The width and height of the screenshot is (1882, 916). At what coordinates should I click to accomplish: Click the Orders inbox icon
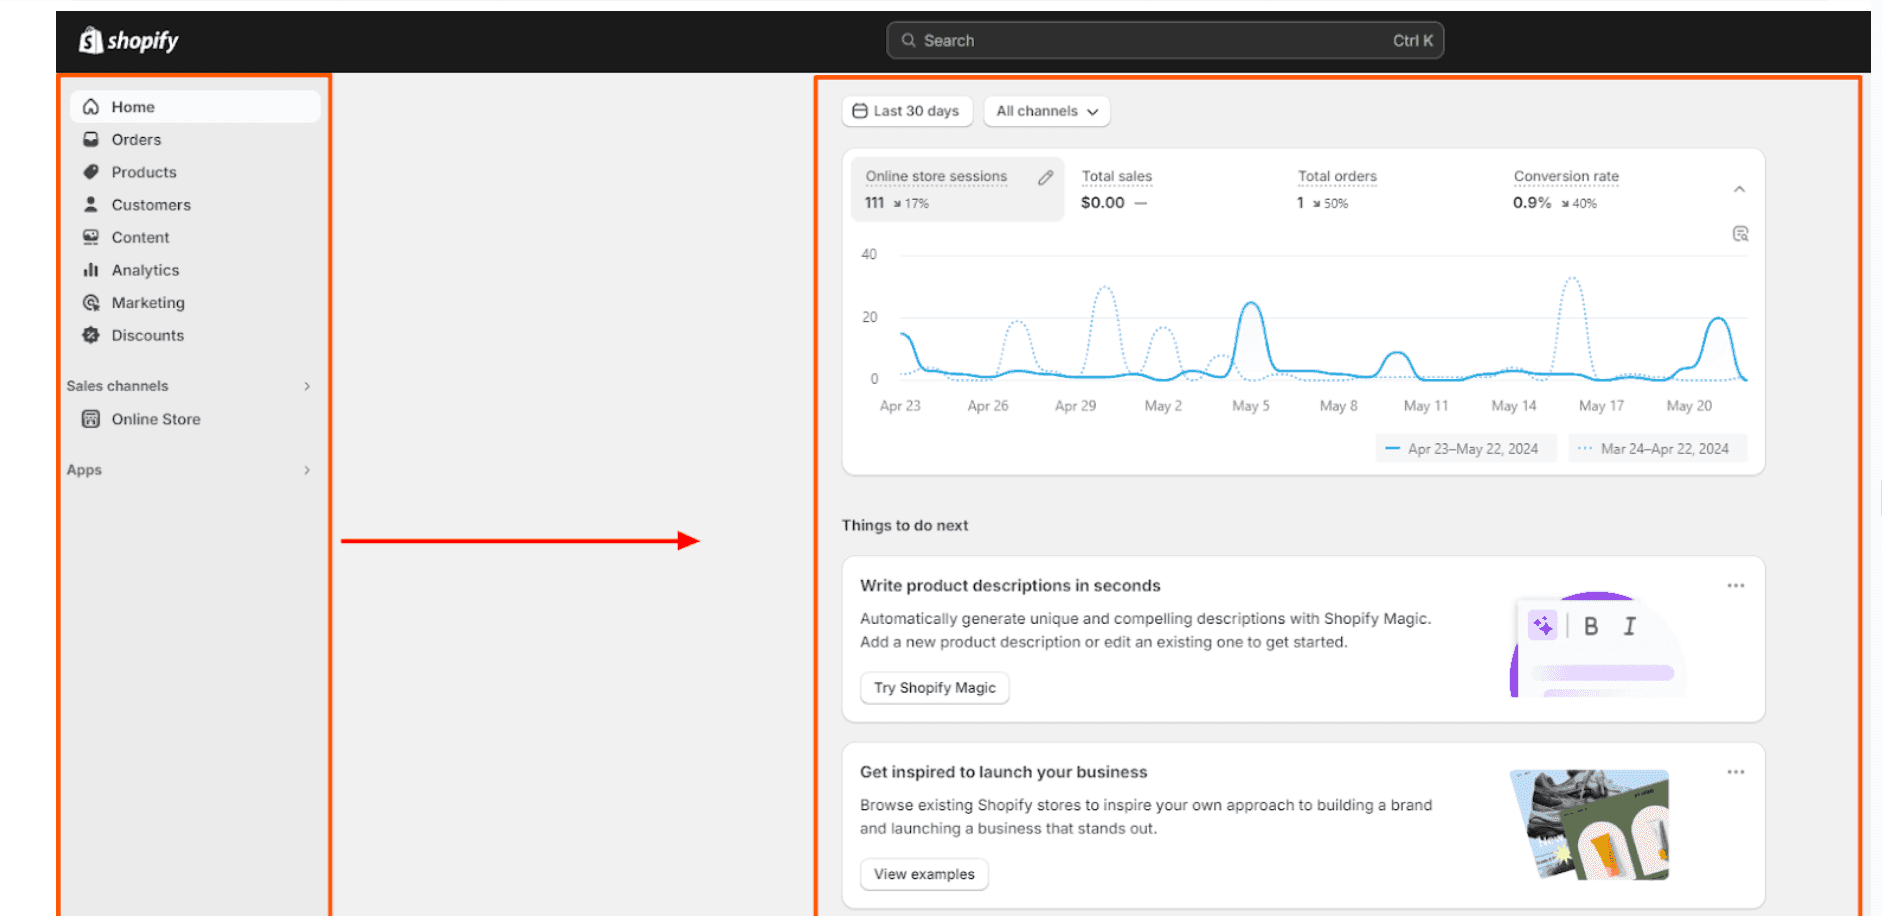(91, 139)
